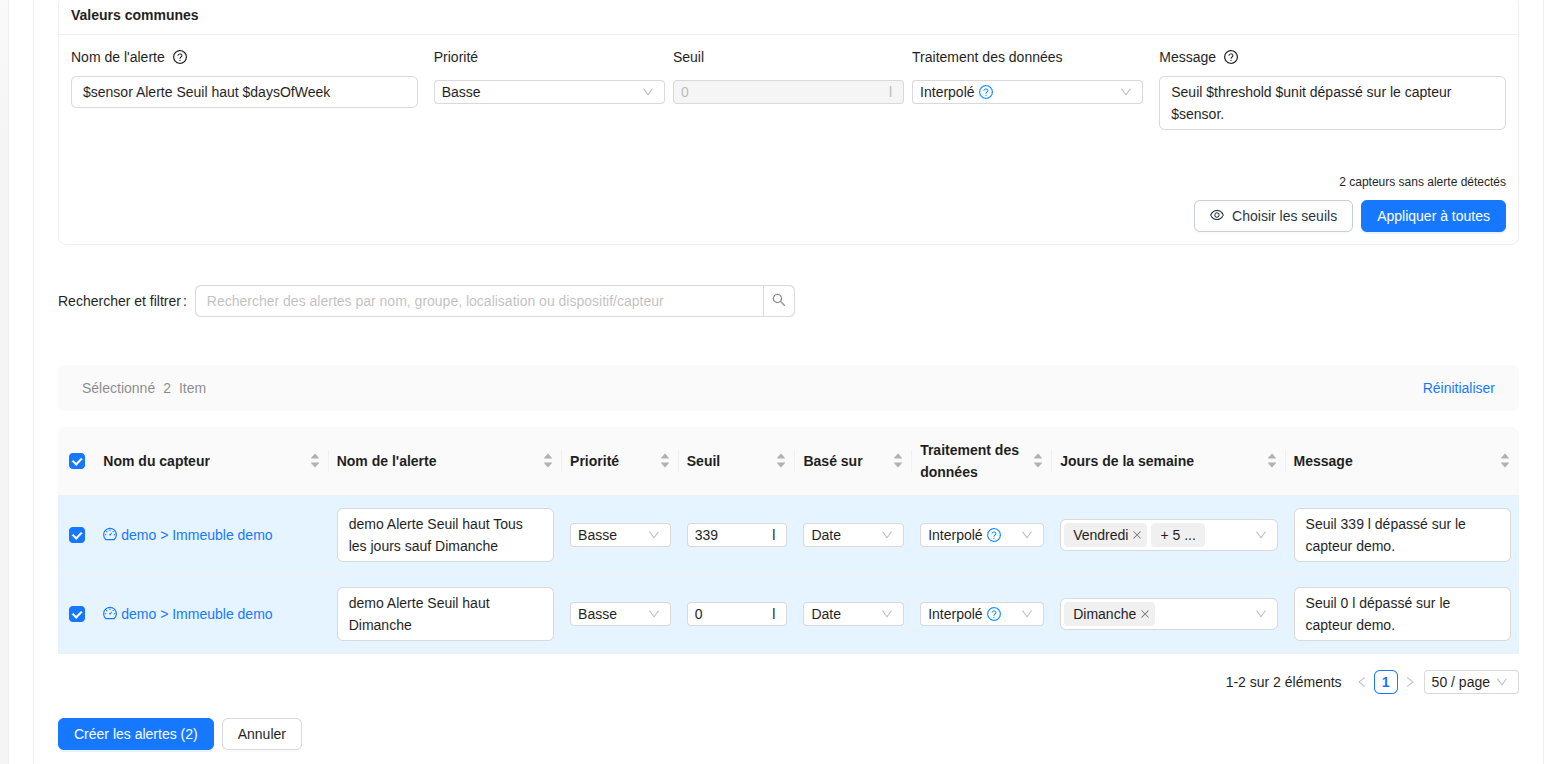This screenshot has height=764, width=1562.
Task: Click help icon beside Message label
Action: [x=1231, y=57]
